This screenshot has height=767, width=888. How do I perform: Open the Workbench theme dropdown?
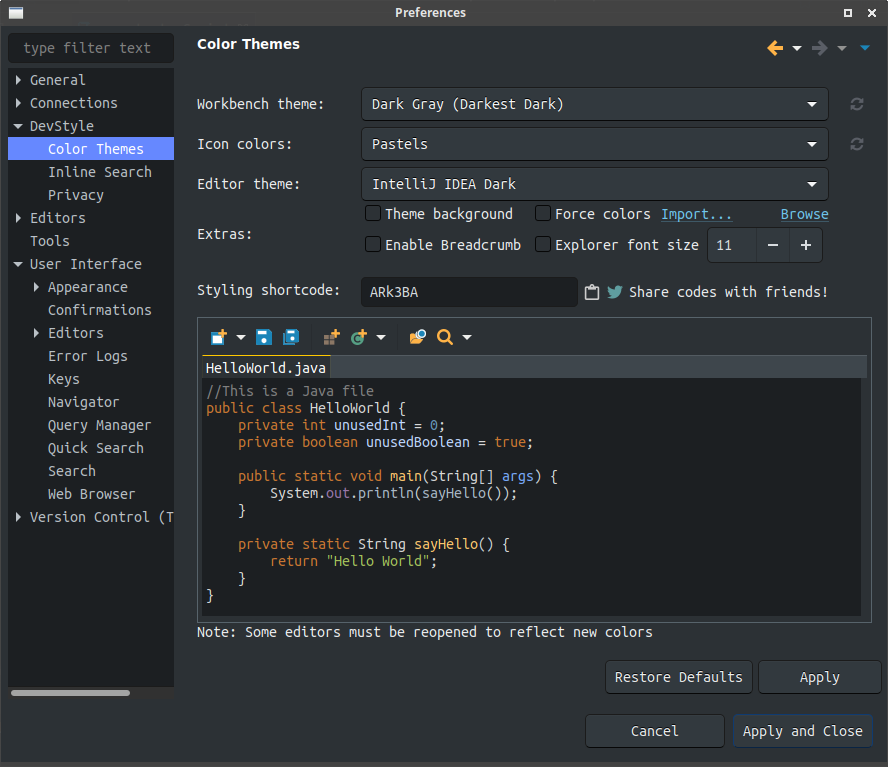coord(595,104)
